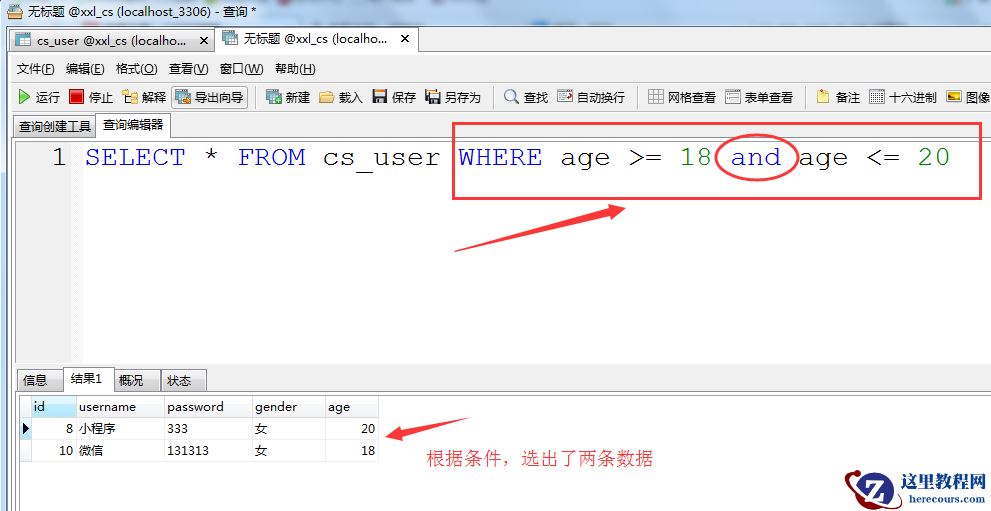
Task: Save the query with 保存
Action: tap(394, 97)
